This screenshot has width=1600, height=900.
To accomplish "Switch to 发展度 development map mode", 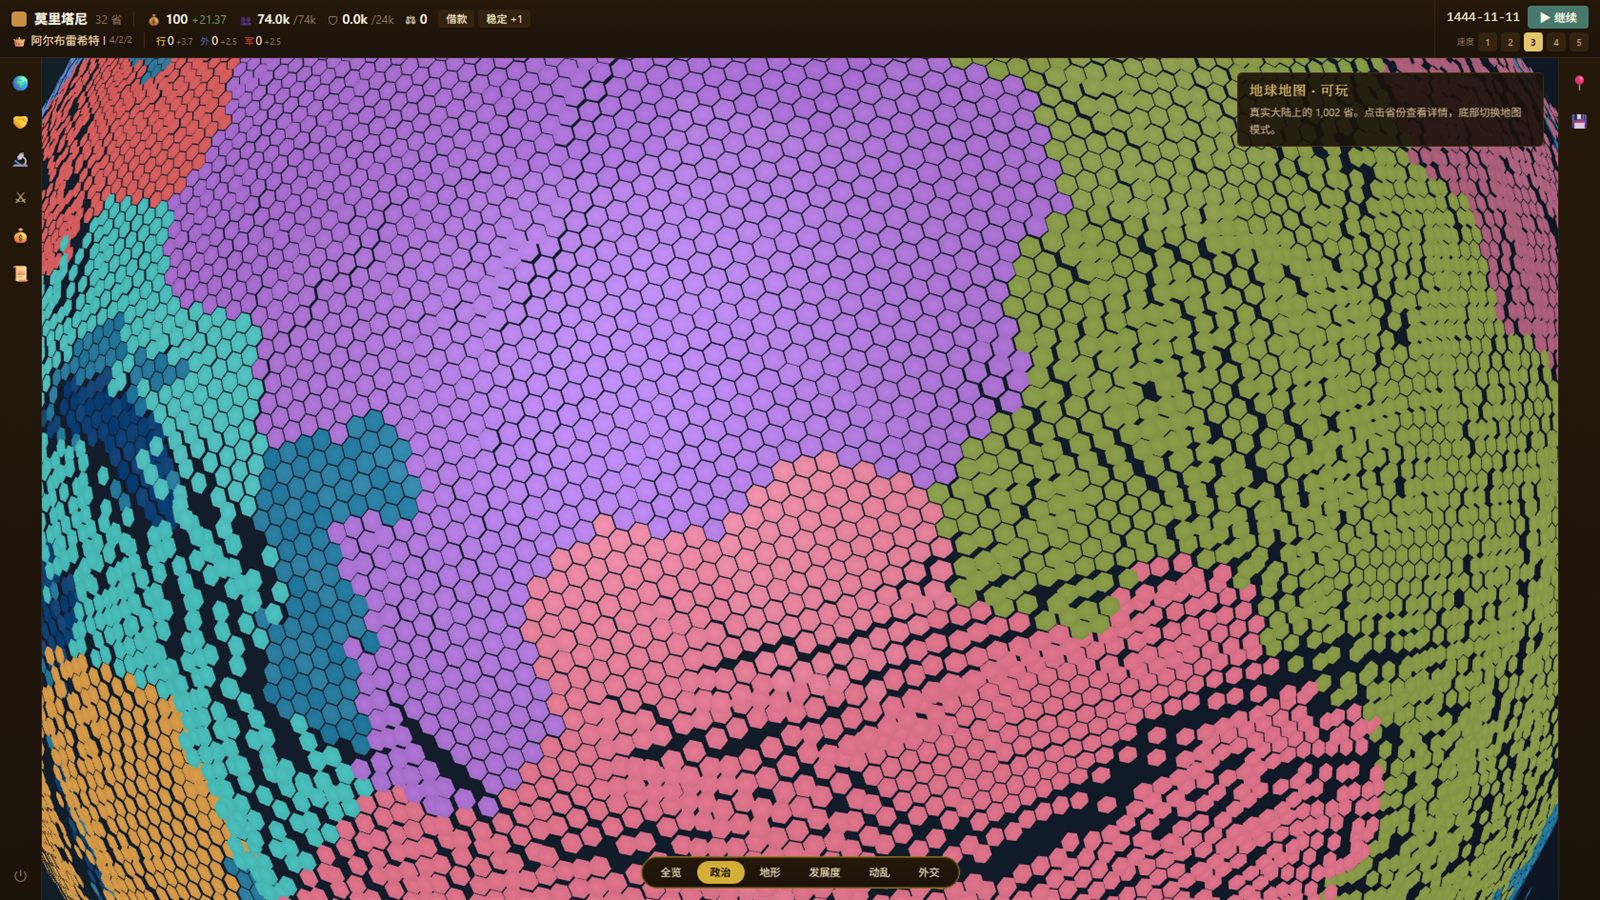I will [825, 872].
